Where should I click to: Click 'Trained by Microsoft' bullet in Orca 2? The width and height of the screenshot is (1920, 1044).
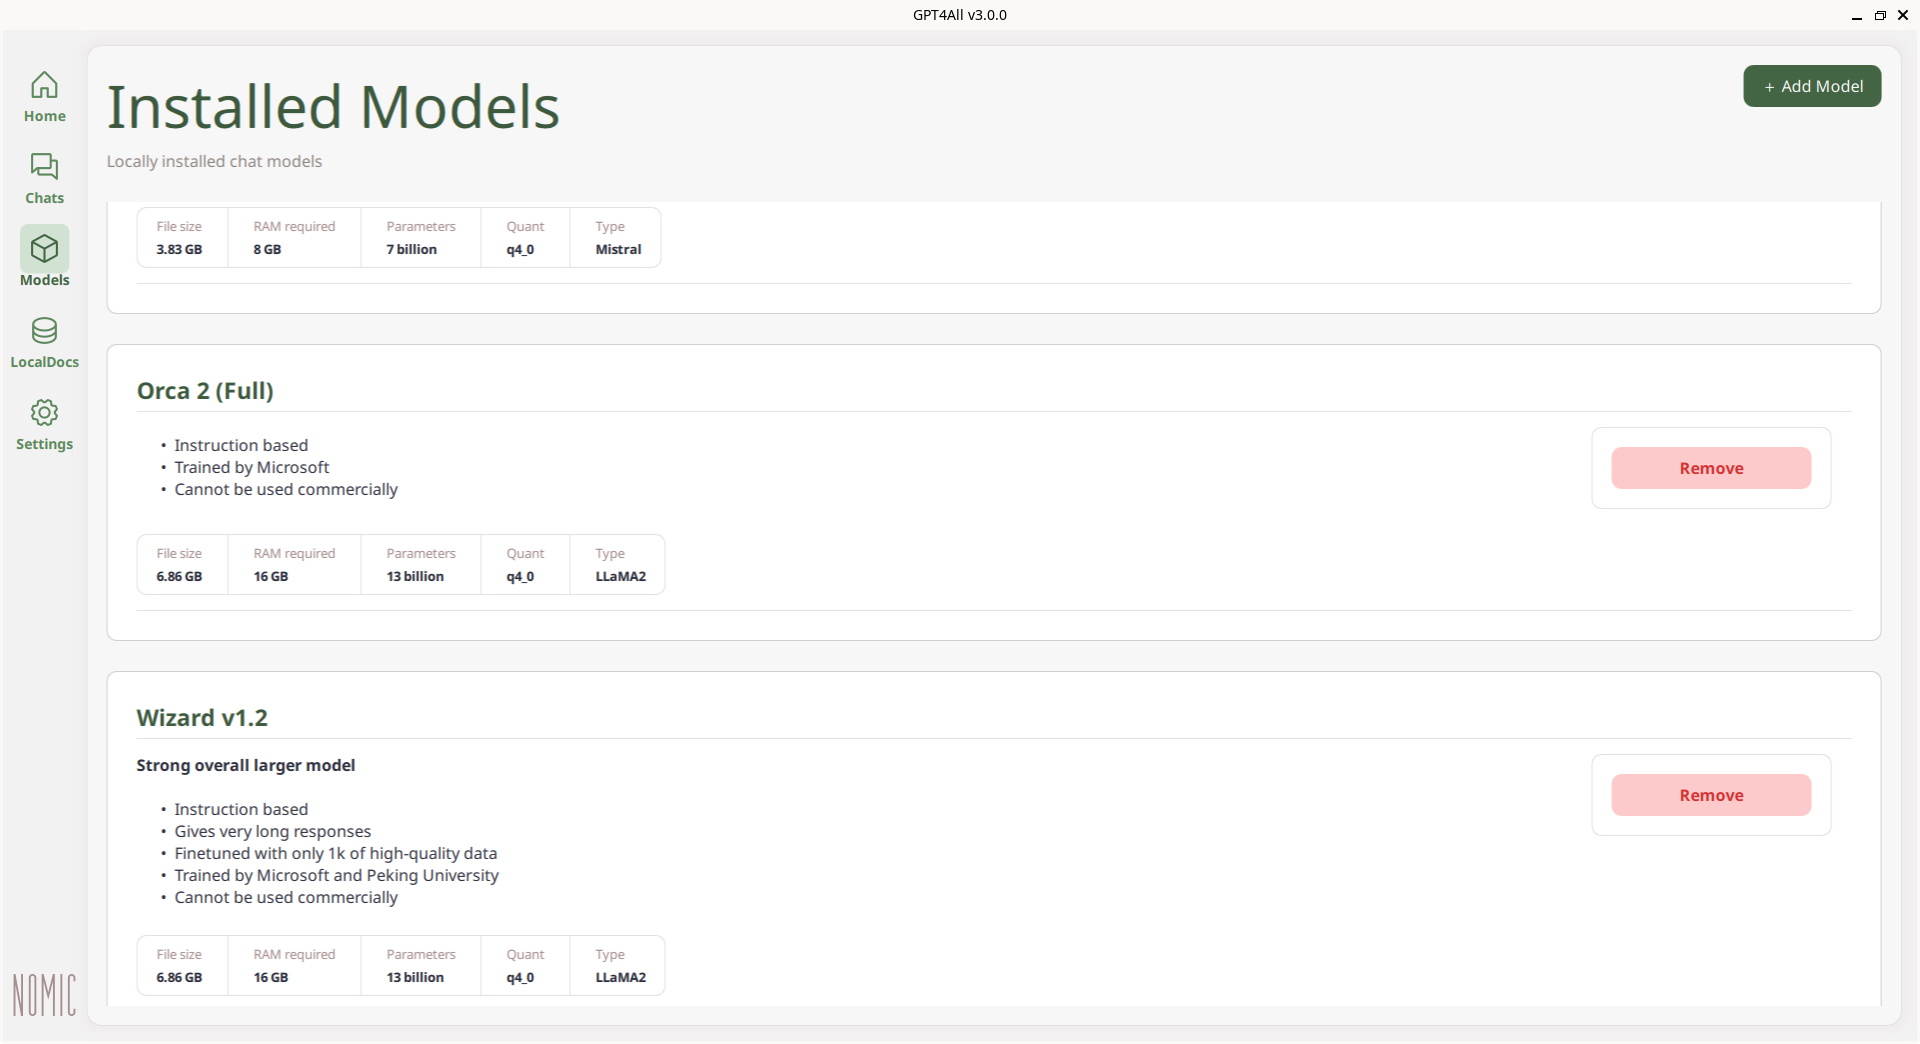tap(252, 467)
